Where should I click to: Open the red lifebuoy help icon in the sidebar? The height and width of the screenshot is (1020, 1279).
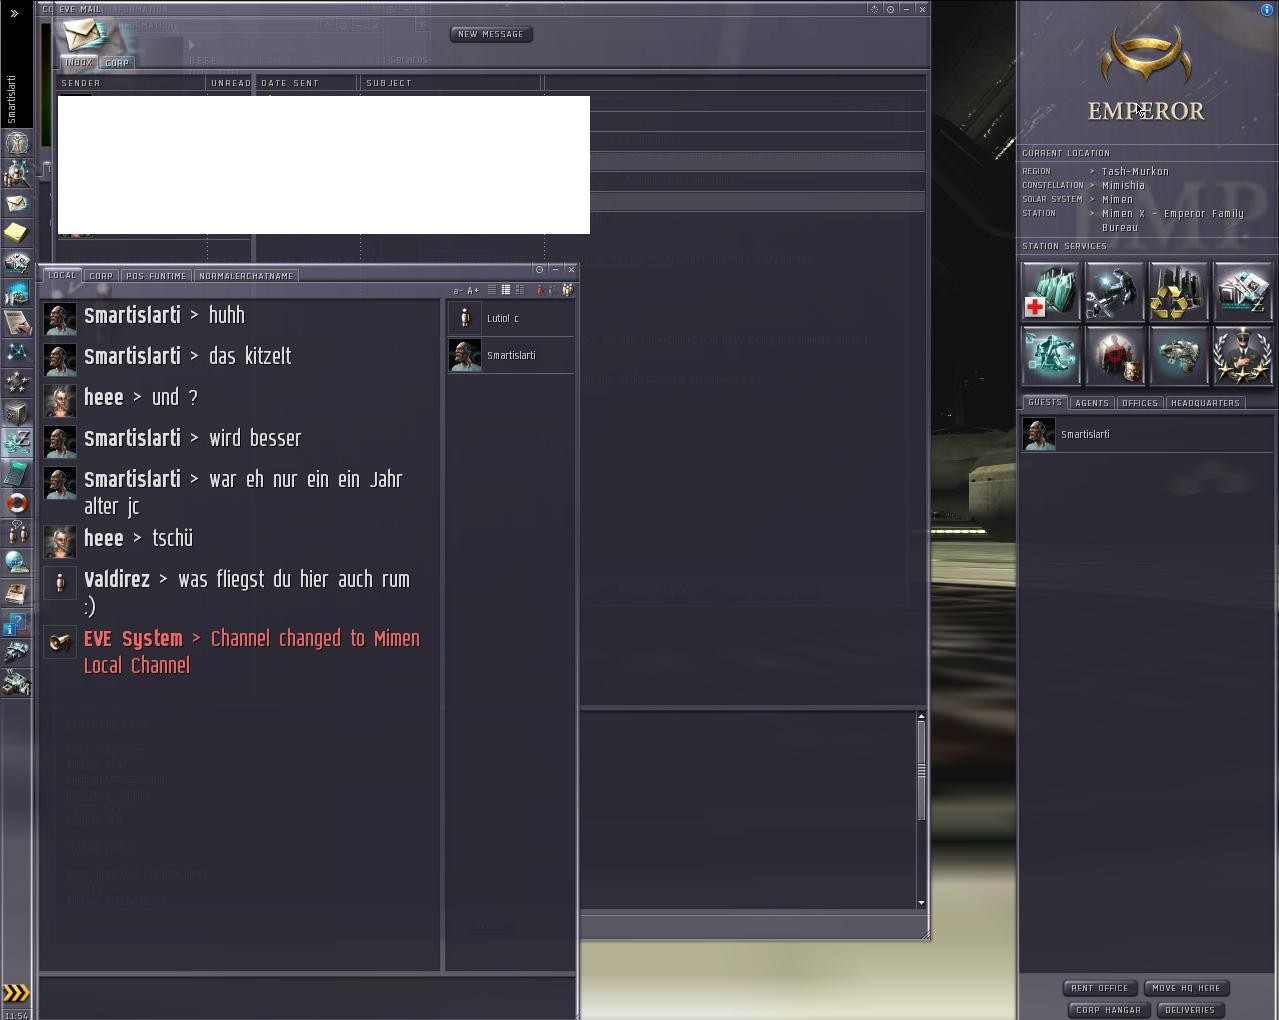click(16, 503)
